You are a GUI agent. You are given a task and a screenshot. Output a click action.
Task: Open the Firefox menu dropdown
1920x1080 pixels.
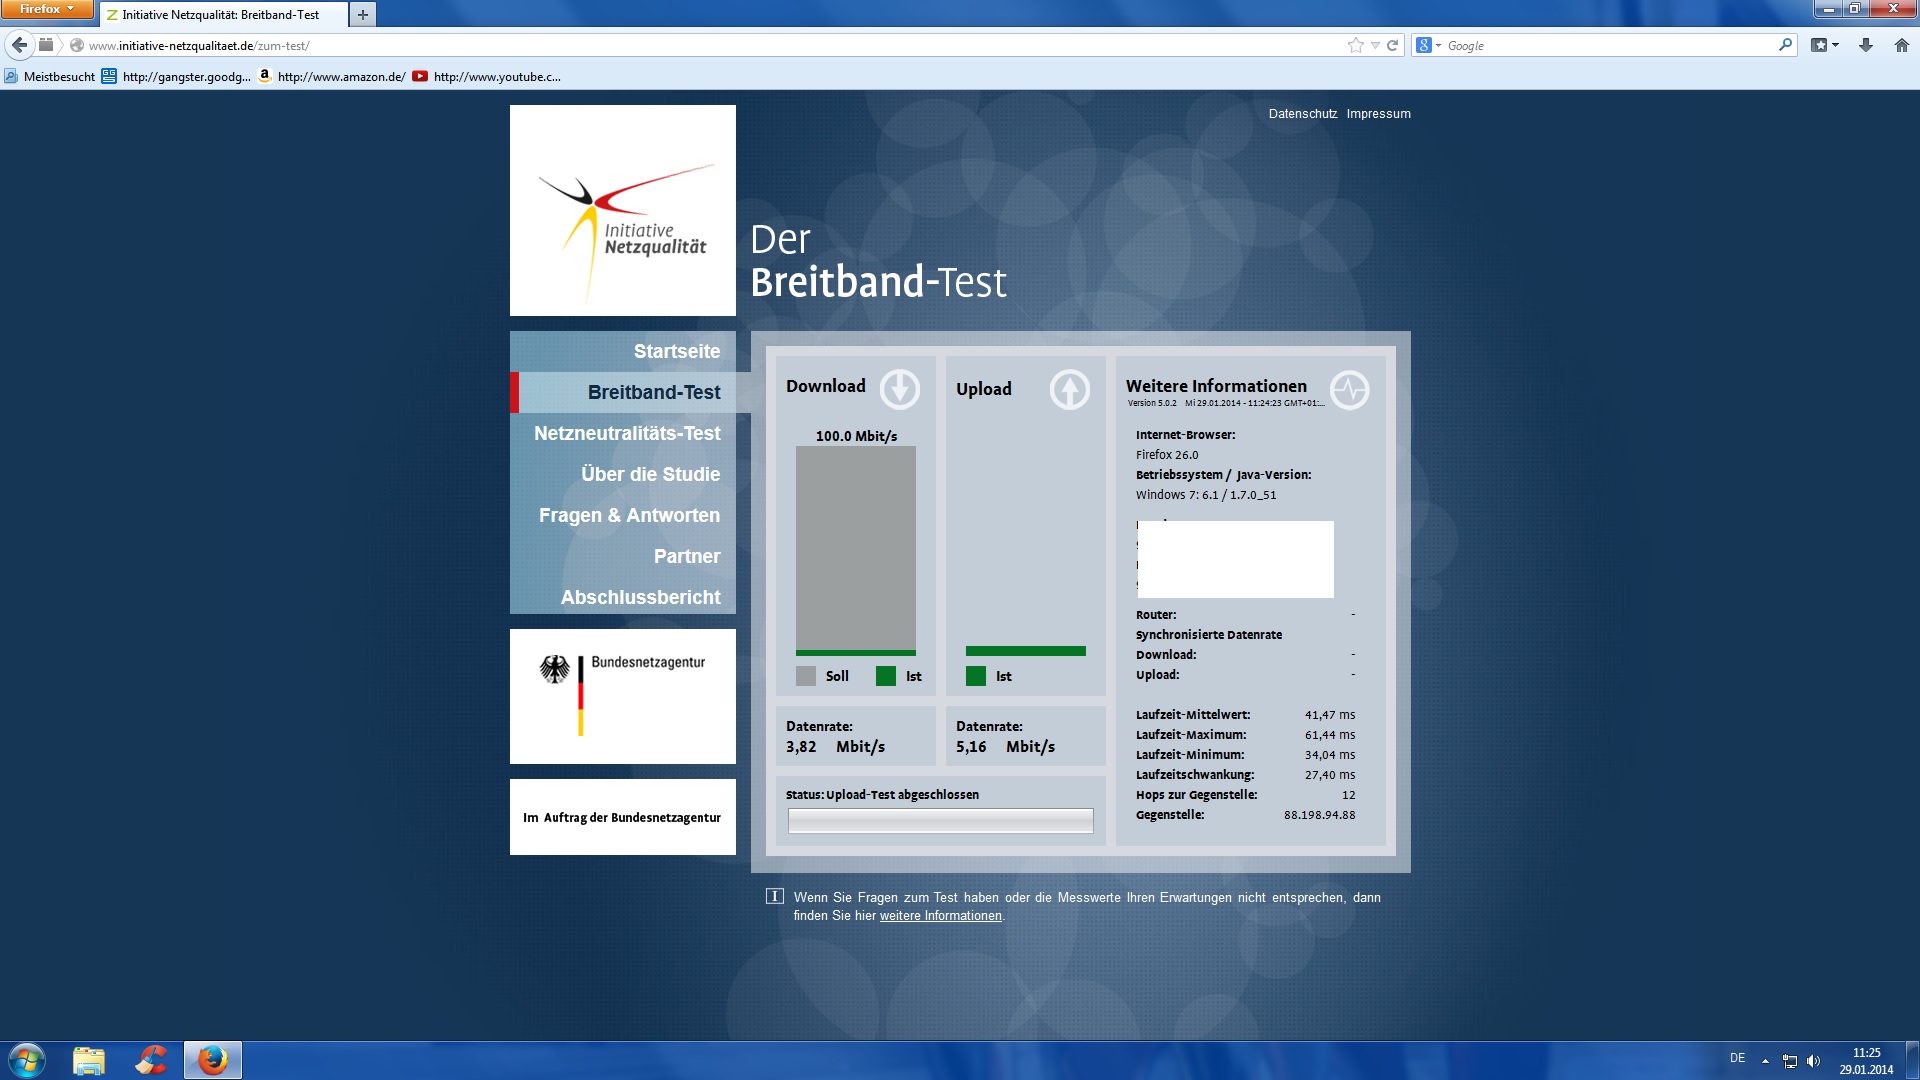pyautogui.click(x=46, y=9)
